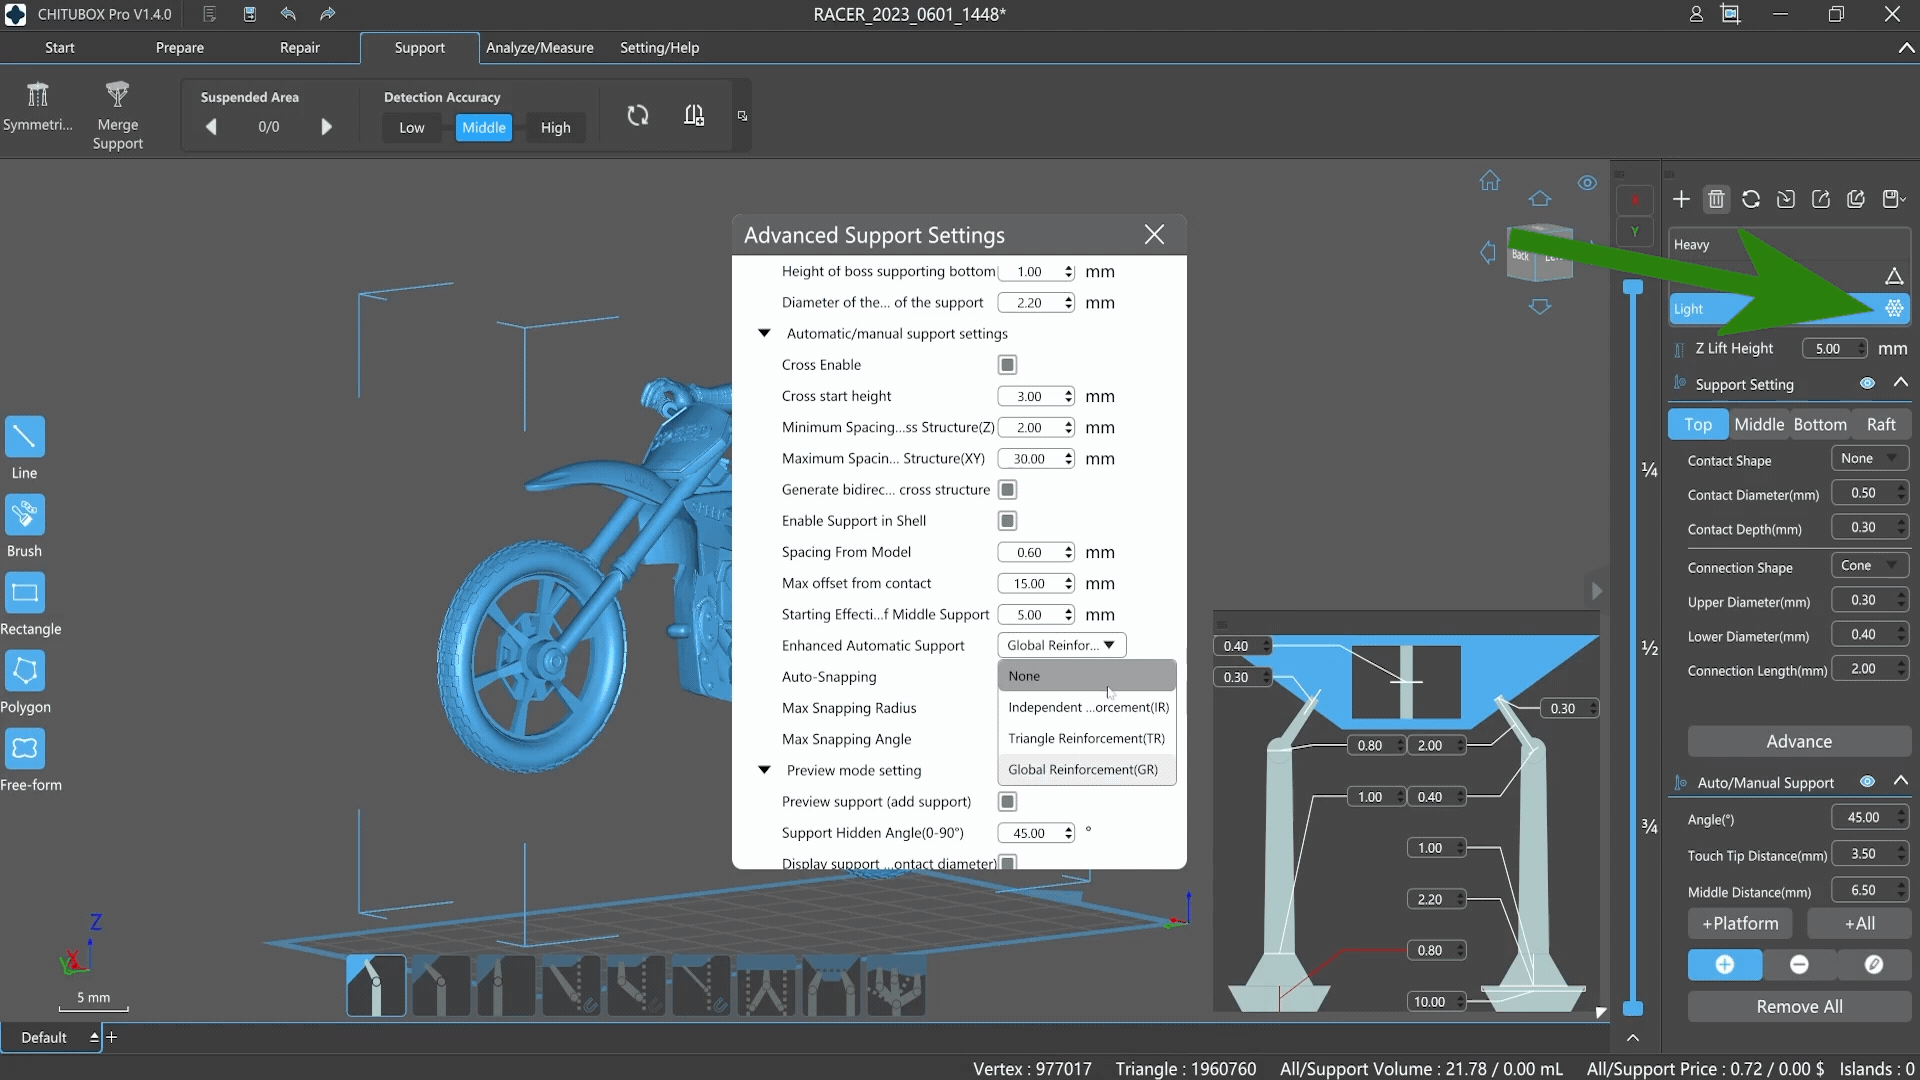Collapse Preview mode setting section

point(764,770)
